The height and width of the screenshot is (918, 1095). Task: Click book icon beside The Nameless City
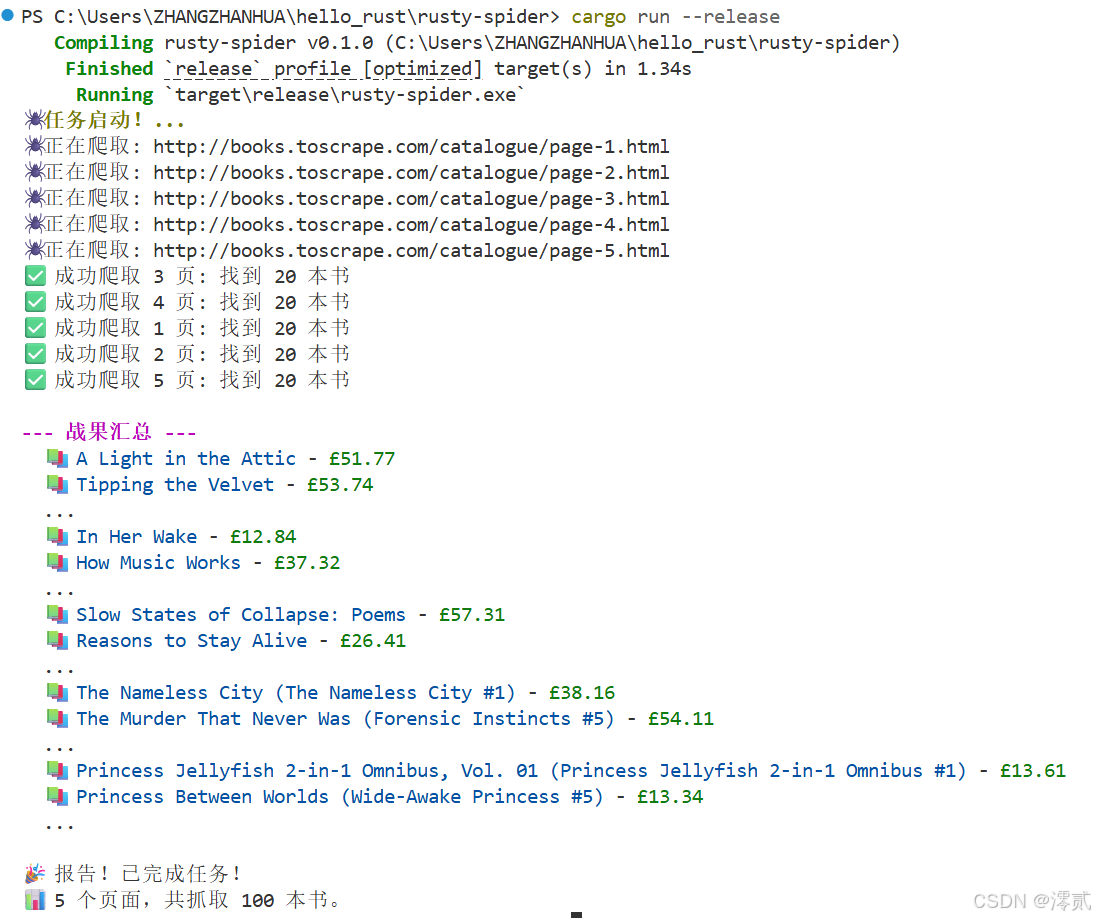tap(57, 693)
